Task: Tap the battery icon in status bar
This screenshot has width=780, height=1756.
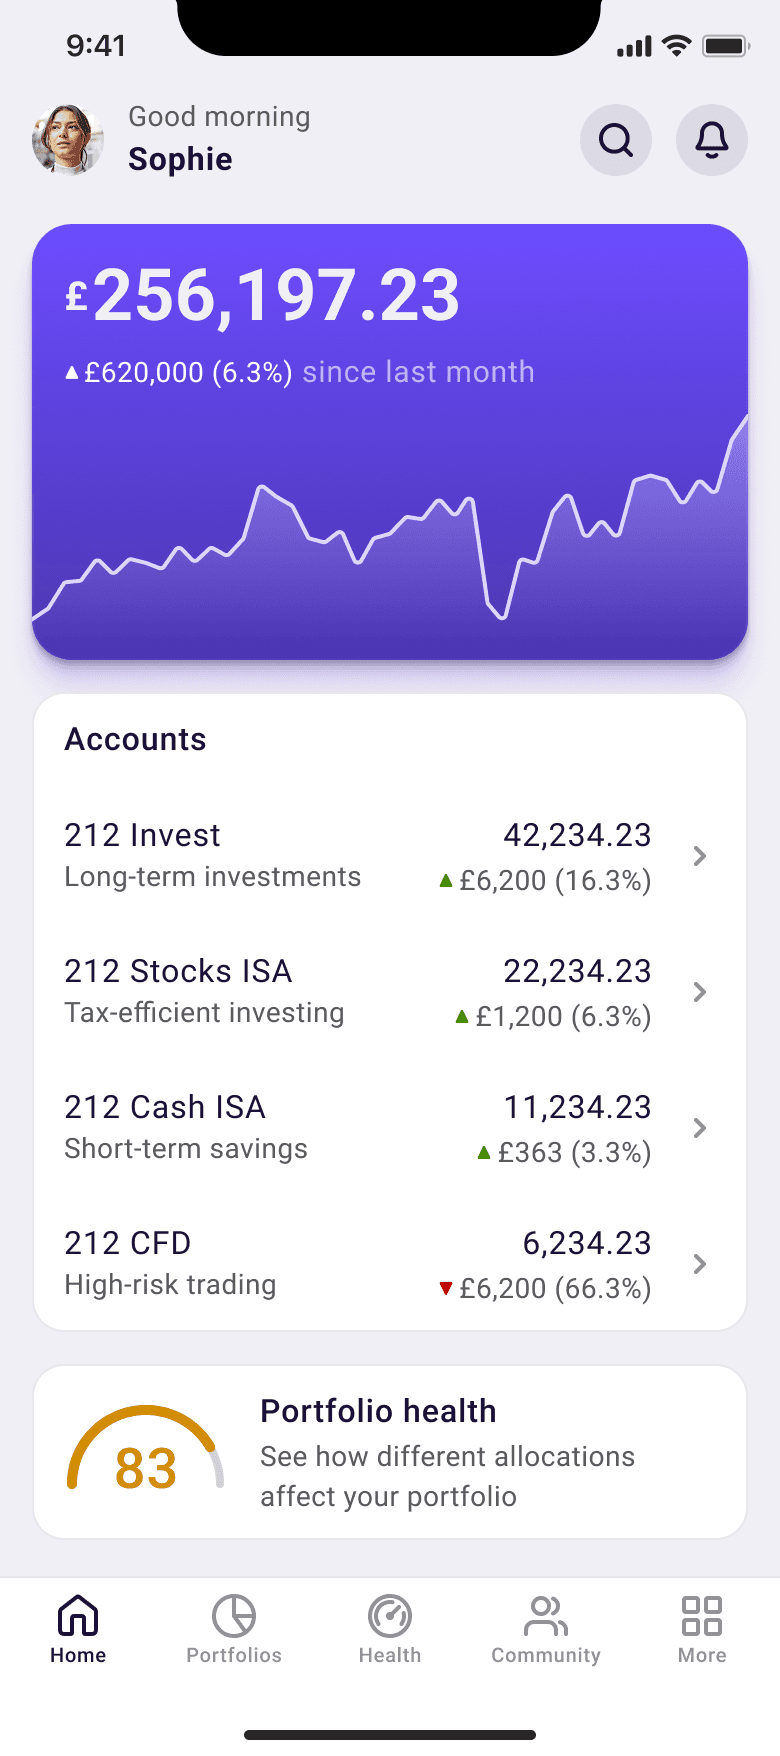Action: point(726,46)
